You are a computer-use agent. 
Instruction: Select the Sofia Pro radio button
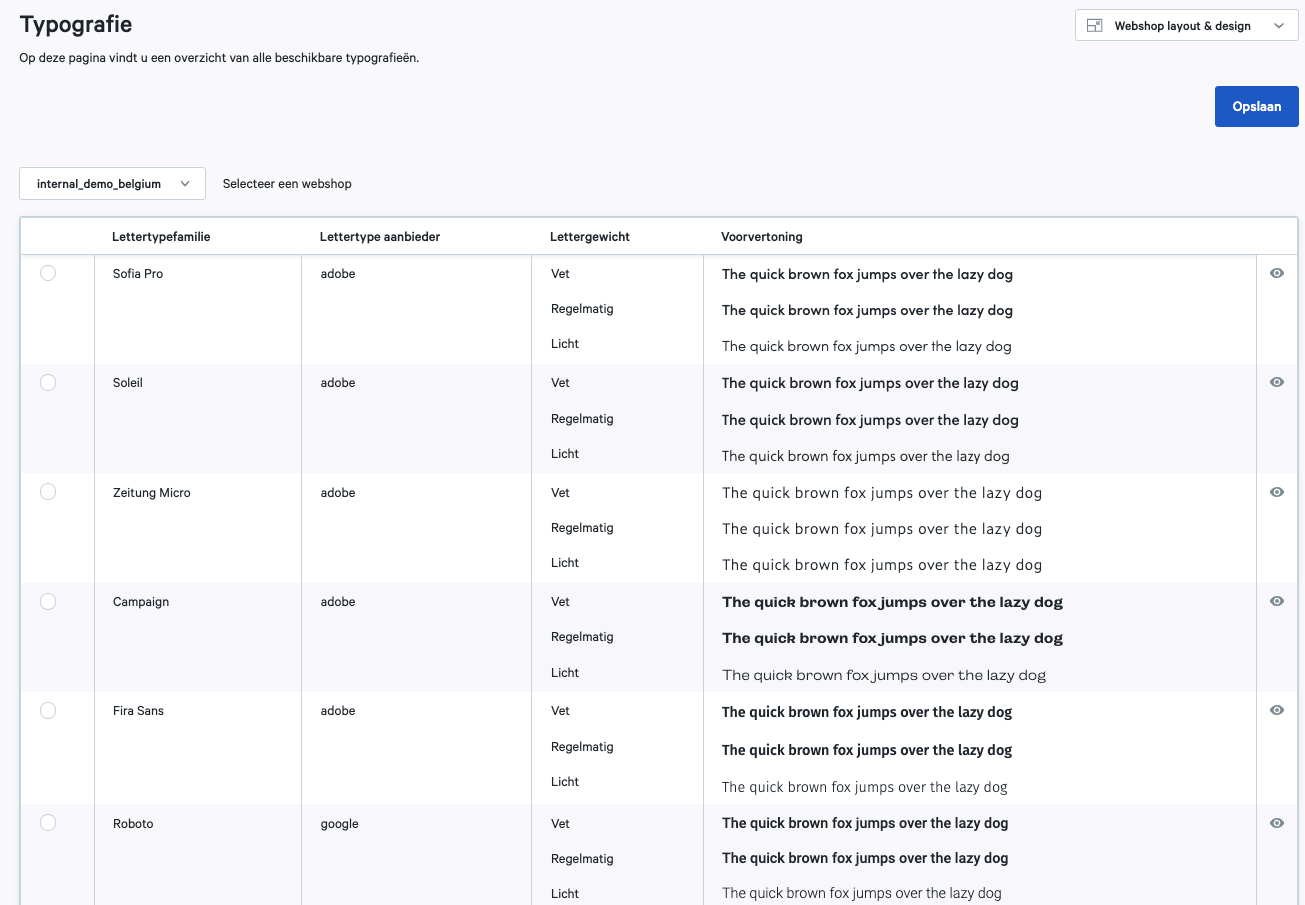48,273
